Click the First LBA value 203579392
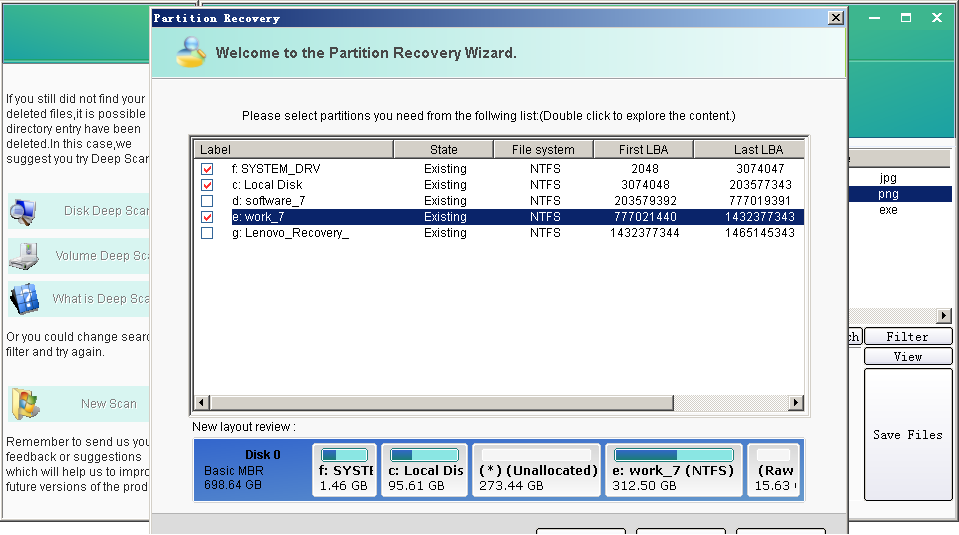This screenshot has width=959, height=535. coord(645,201)
